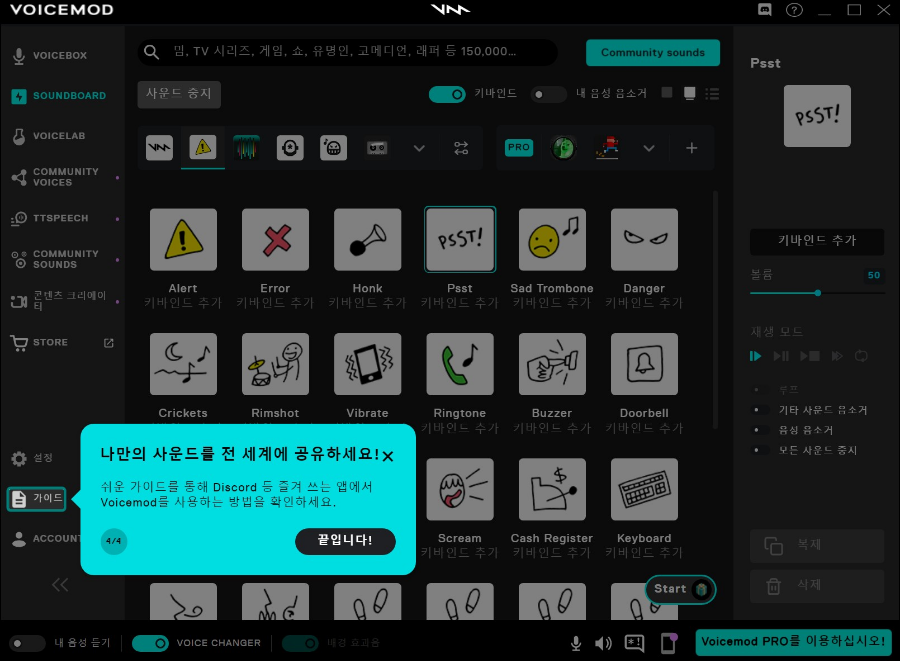Play the Vibrate sound tile

[367, 364]
